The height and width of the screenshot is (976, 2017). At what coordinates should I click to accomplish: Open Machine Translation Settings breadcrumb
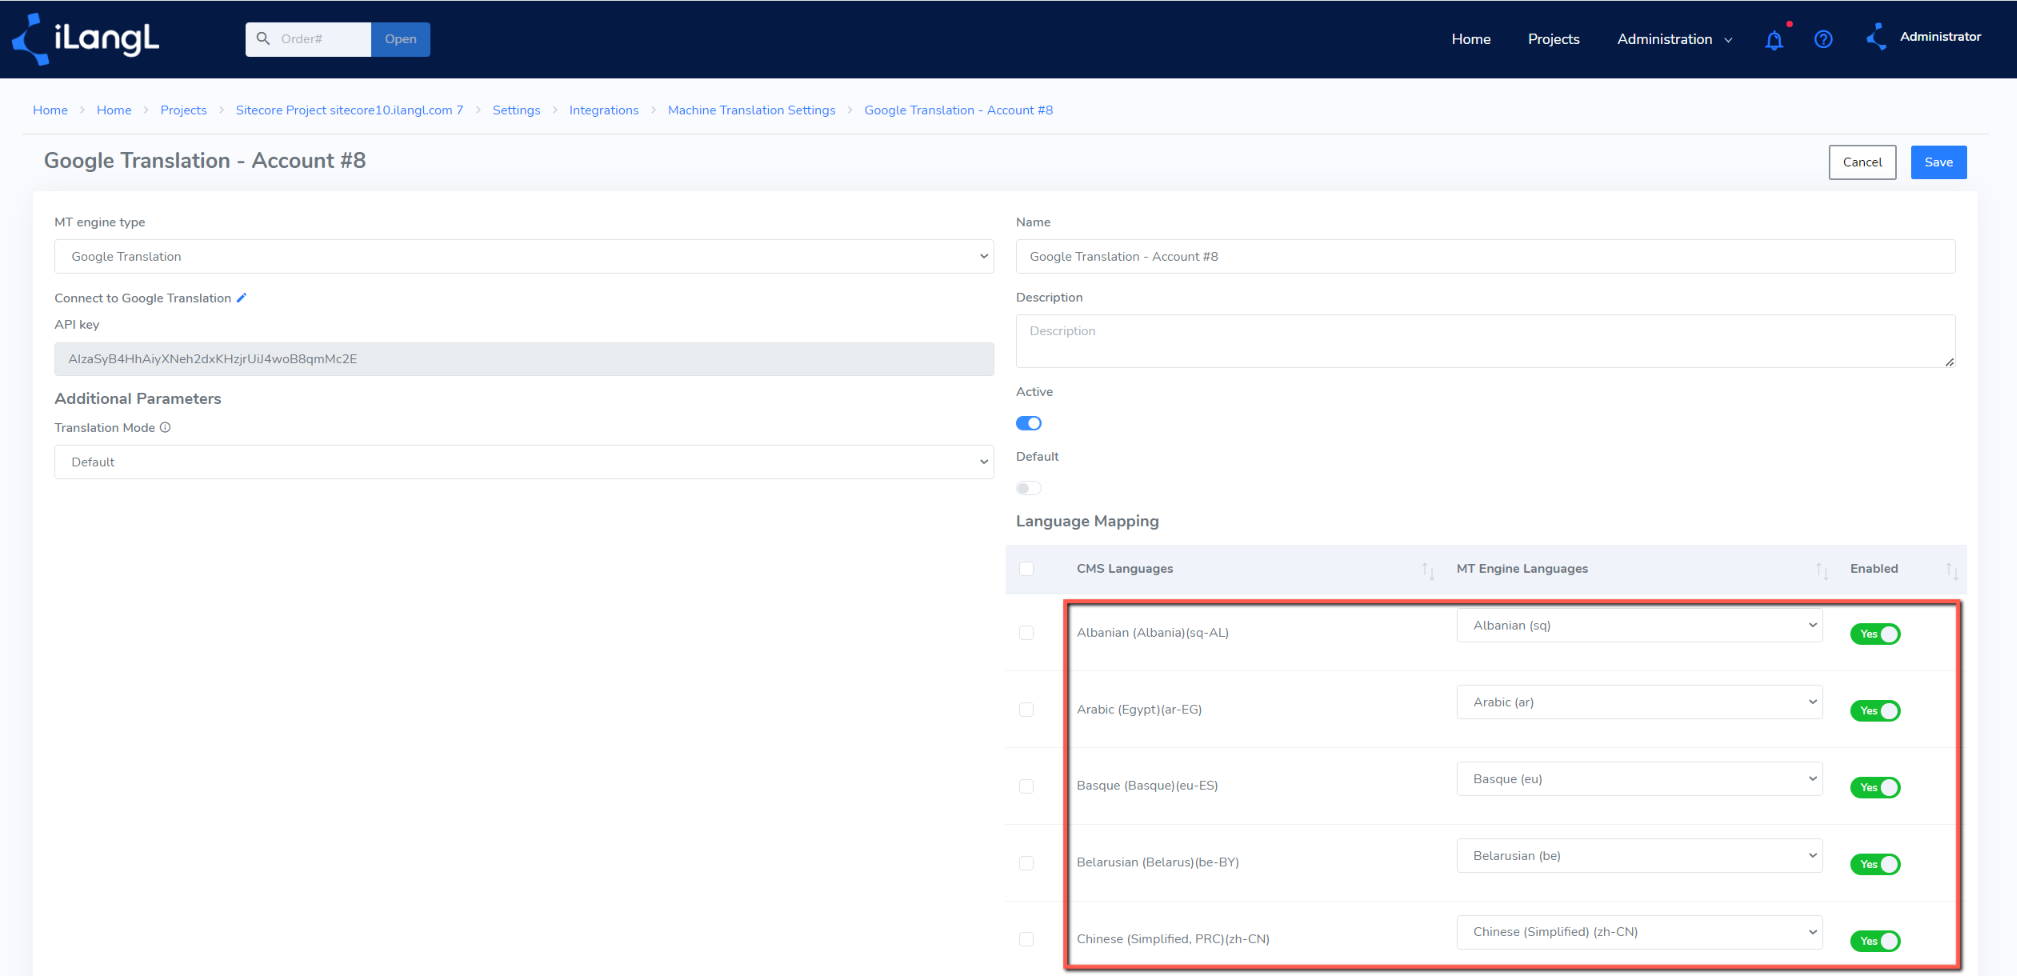[751, 110]
